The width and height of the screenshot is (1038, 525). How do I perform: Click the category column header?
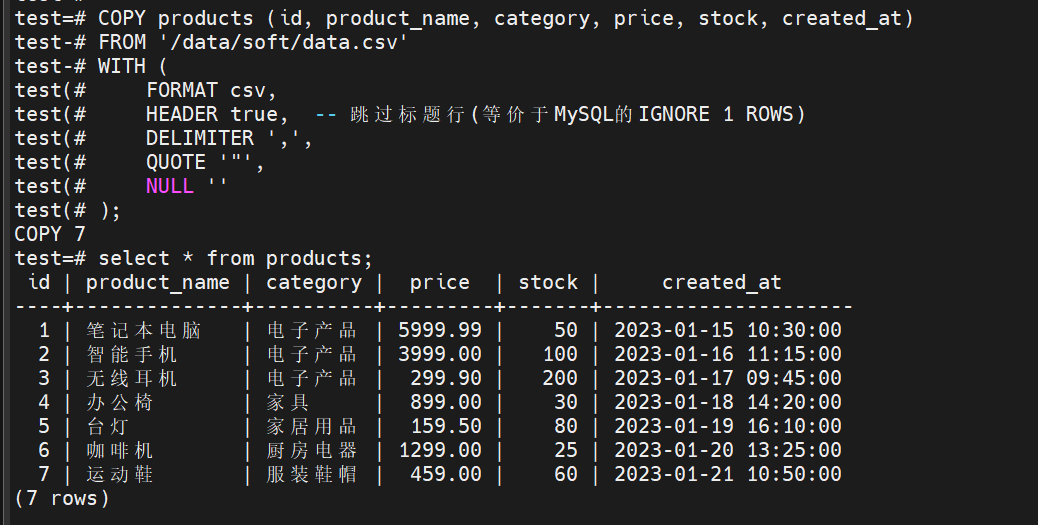pos(314,282)
